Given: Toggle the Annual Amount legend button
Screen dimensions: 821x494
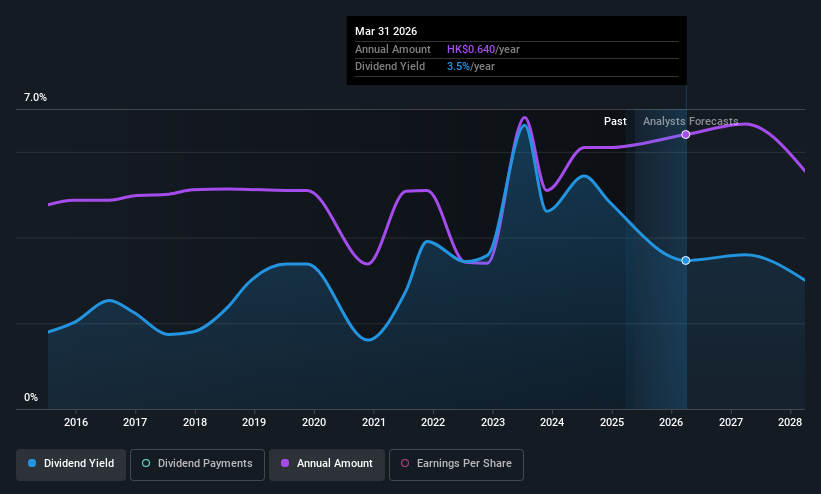Looking at the screenshot, I should (x=327, y=465).
